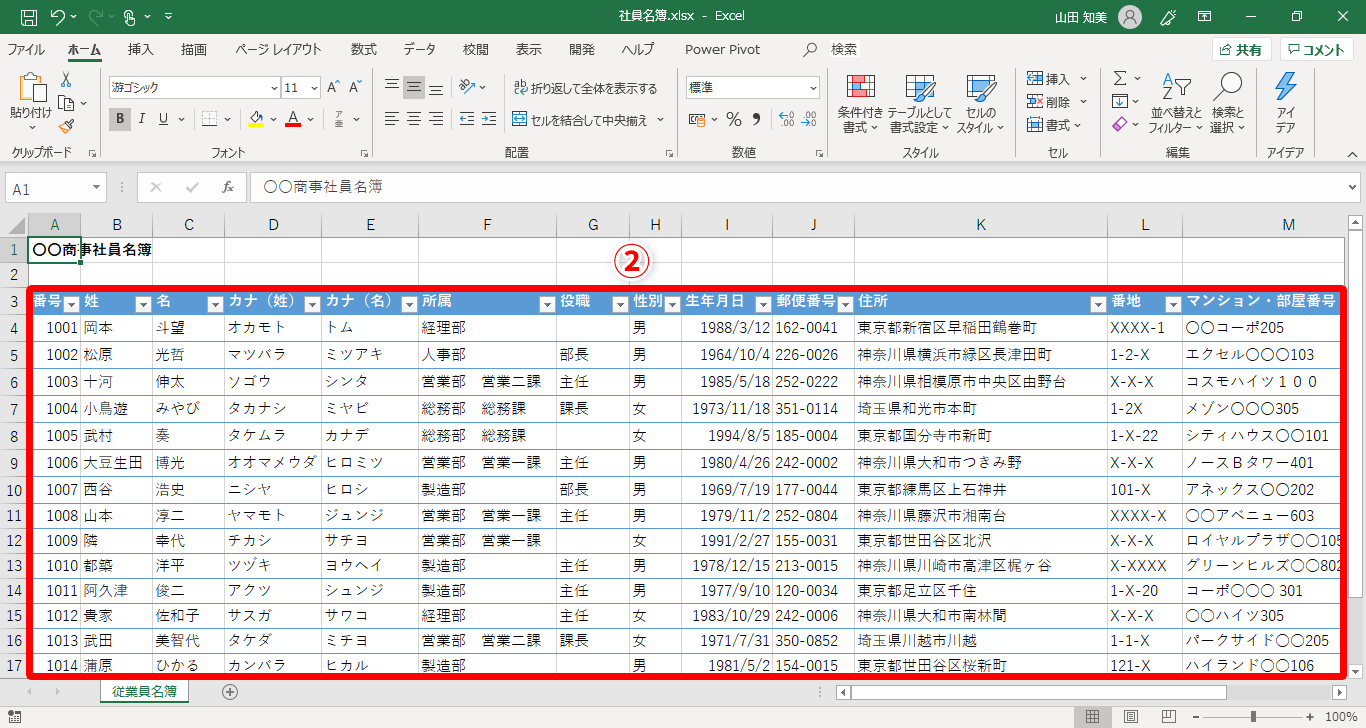
Task: Select cell containing 岡本
Action: [x=116, y=327]
